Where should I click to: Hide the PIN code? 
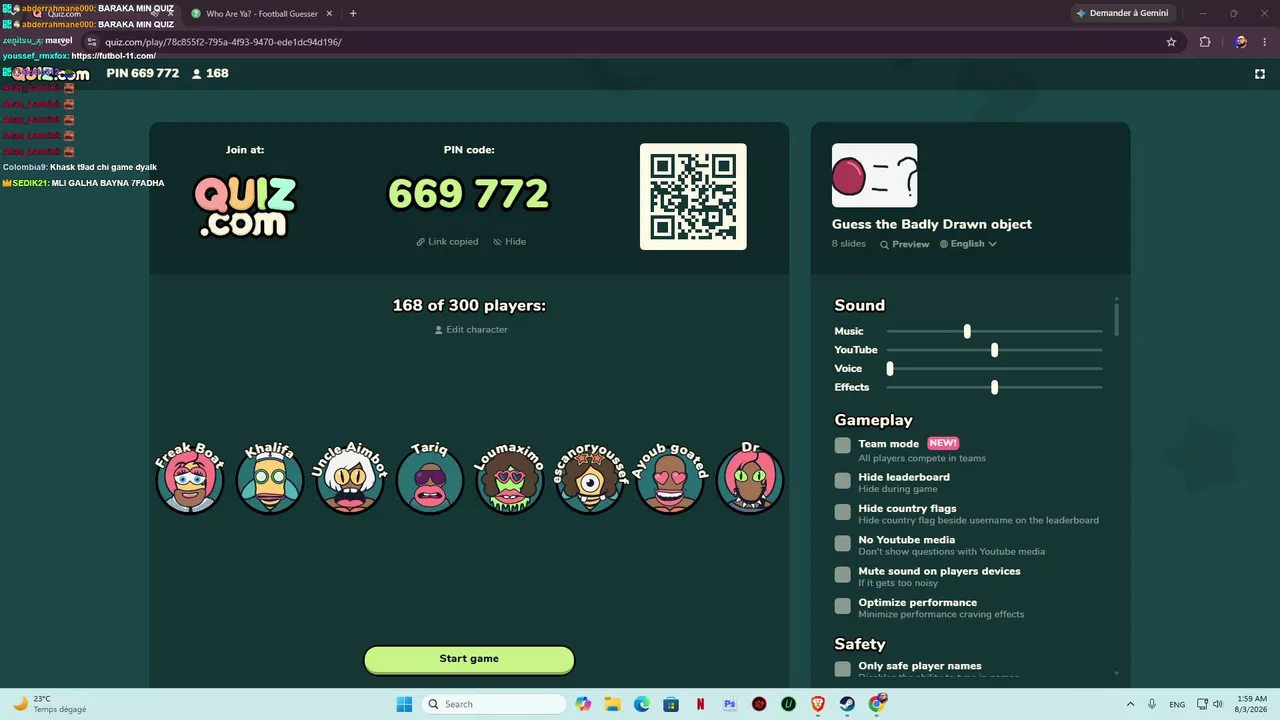click(509, 242)
